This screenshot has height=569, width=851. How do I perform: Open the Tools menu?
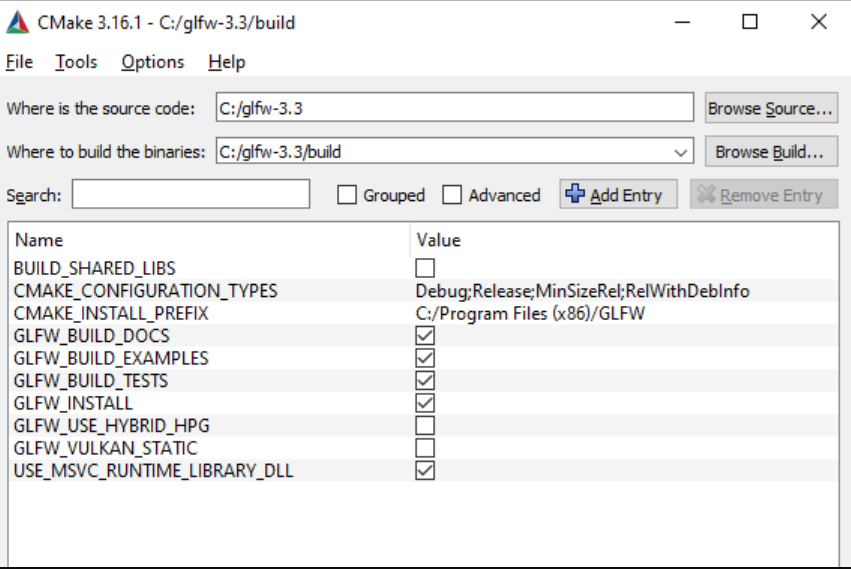click(x=76, y=62)
